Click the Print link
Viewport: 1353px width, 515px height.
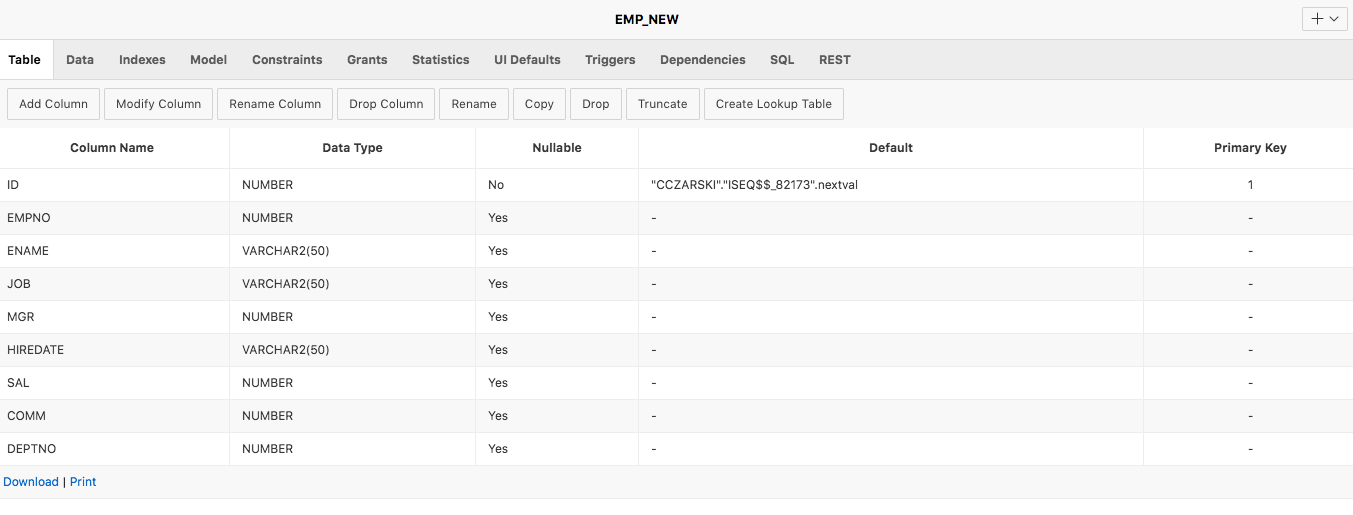point(83,482)
